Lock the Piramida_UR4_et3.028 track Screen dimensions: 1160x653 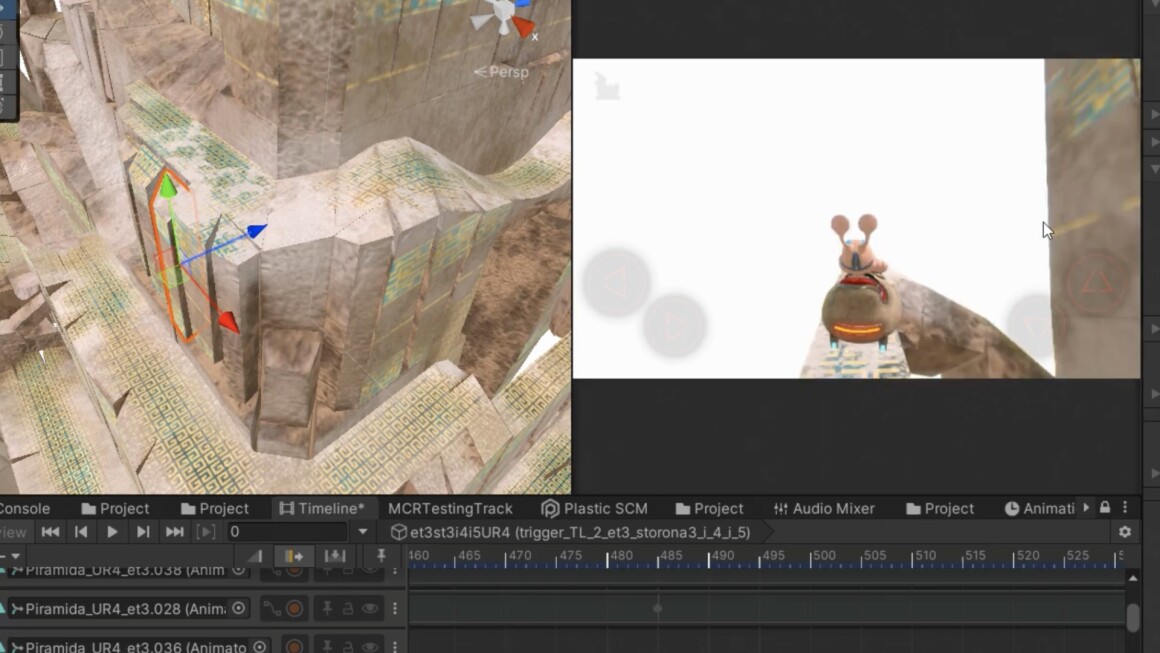348,608
